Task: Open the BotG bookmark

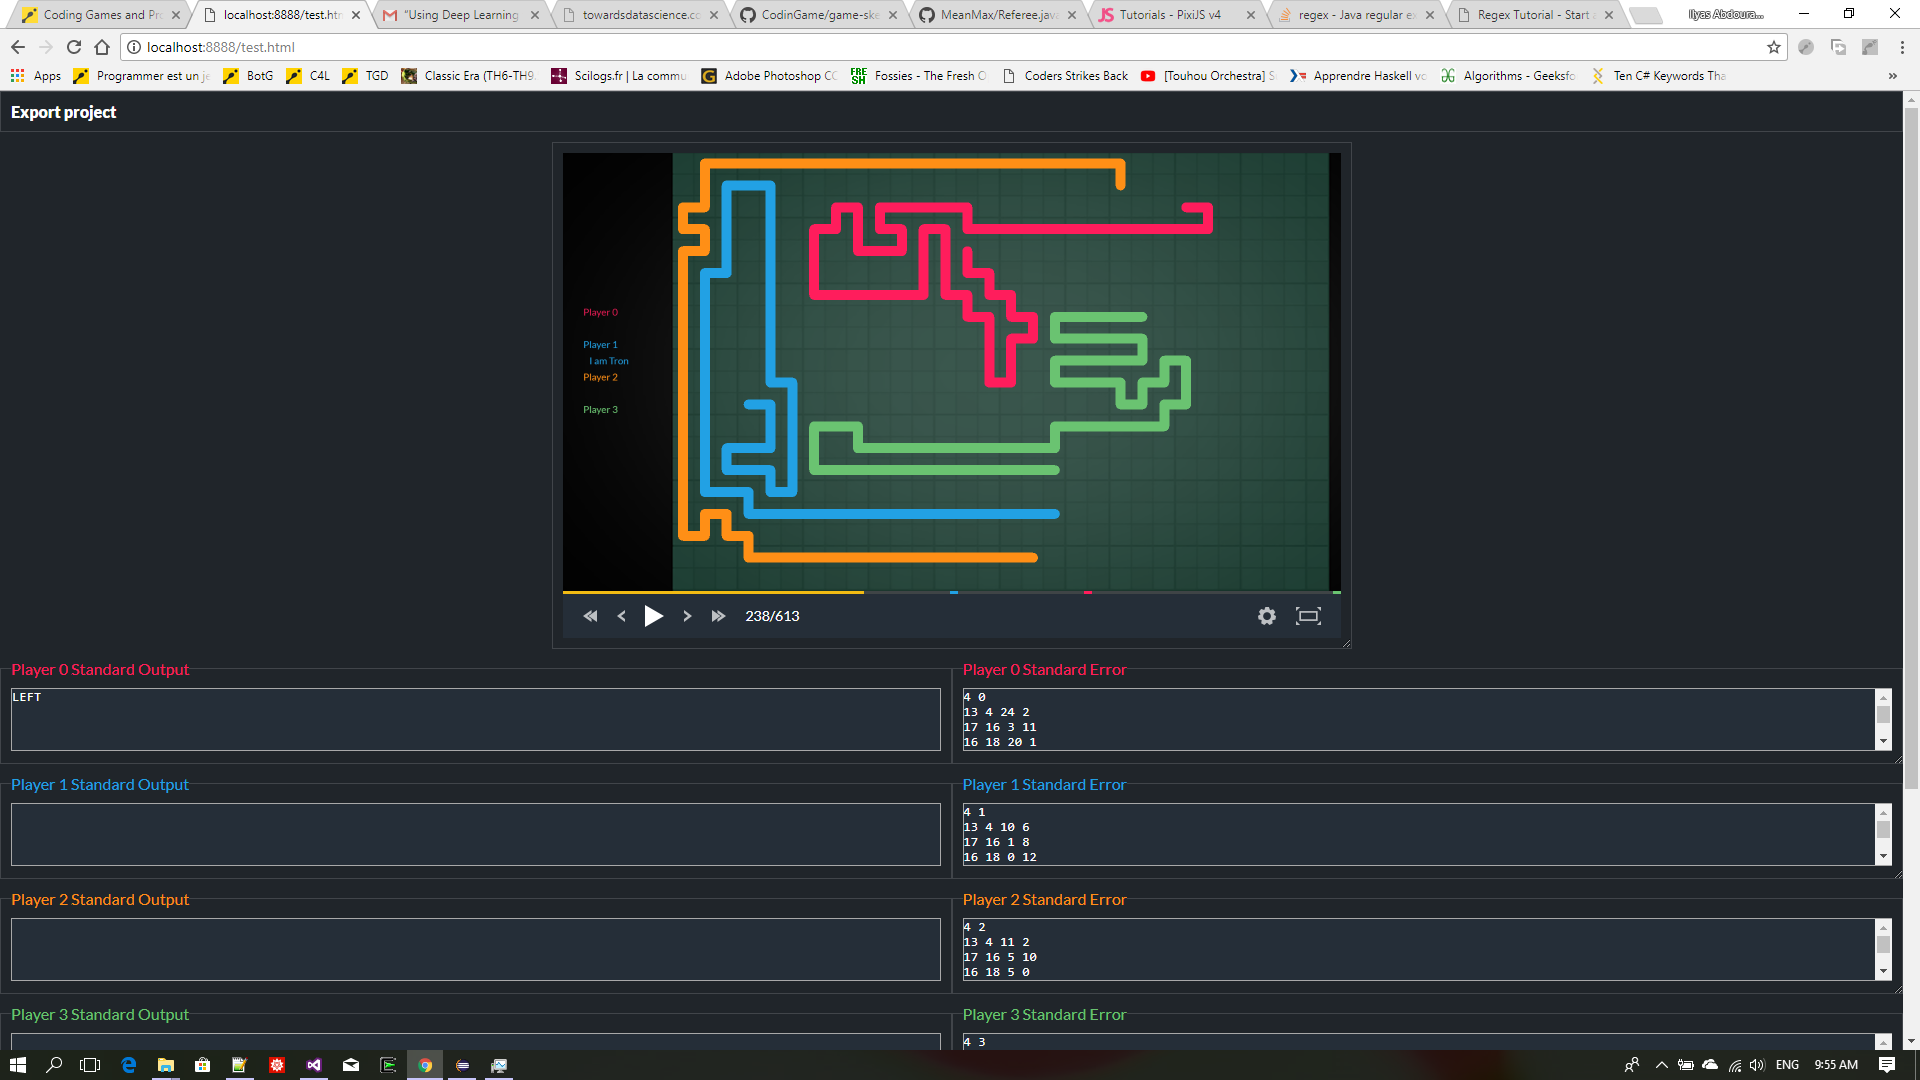Action: click(x=249, y=76)
